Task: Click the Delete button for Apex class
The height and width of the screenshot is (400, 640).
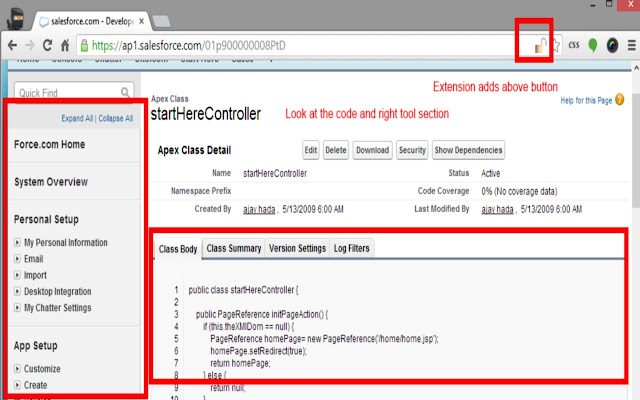Action: pos(336,150)
